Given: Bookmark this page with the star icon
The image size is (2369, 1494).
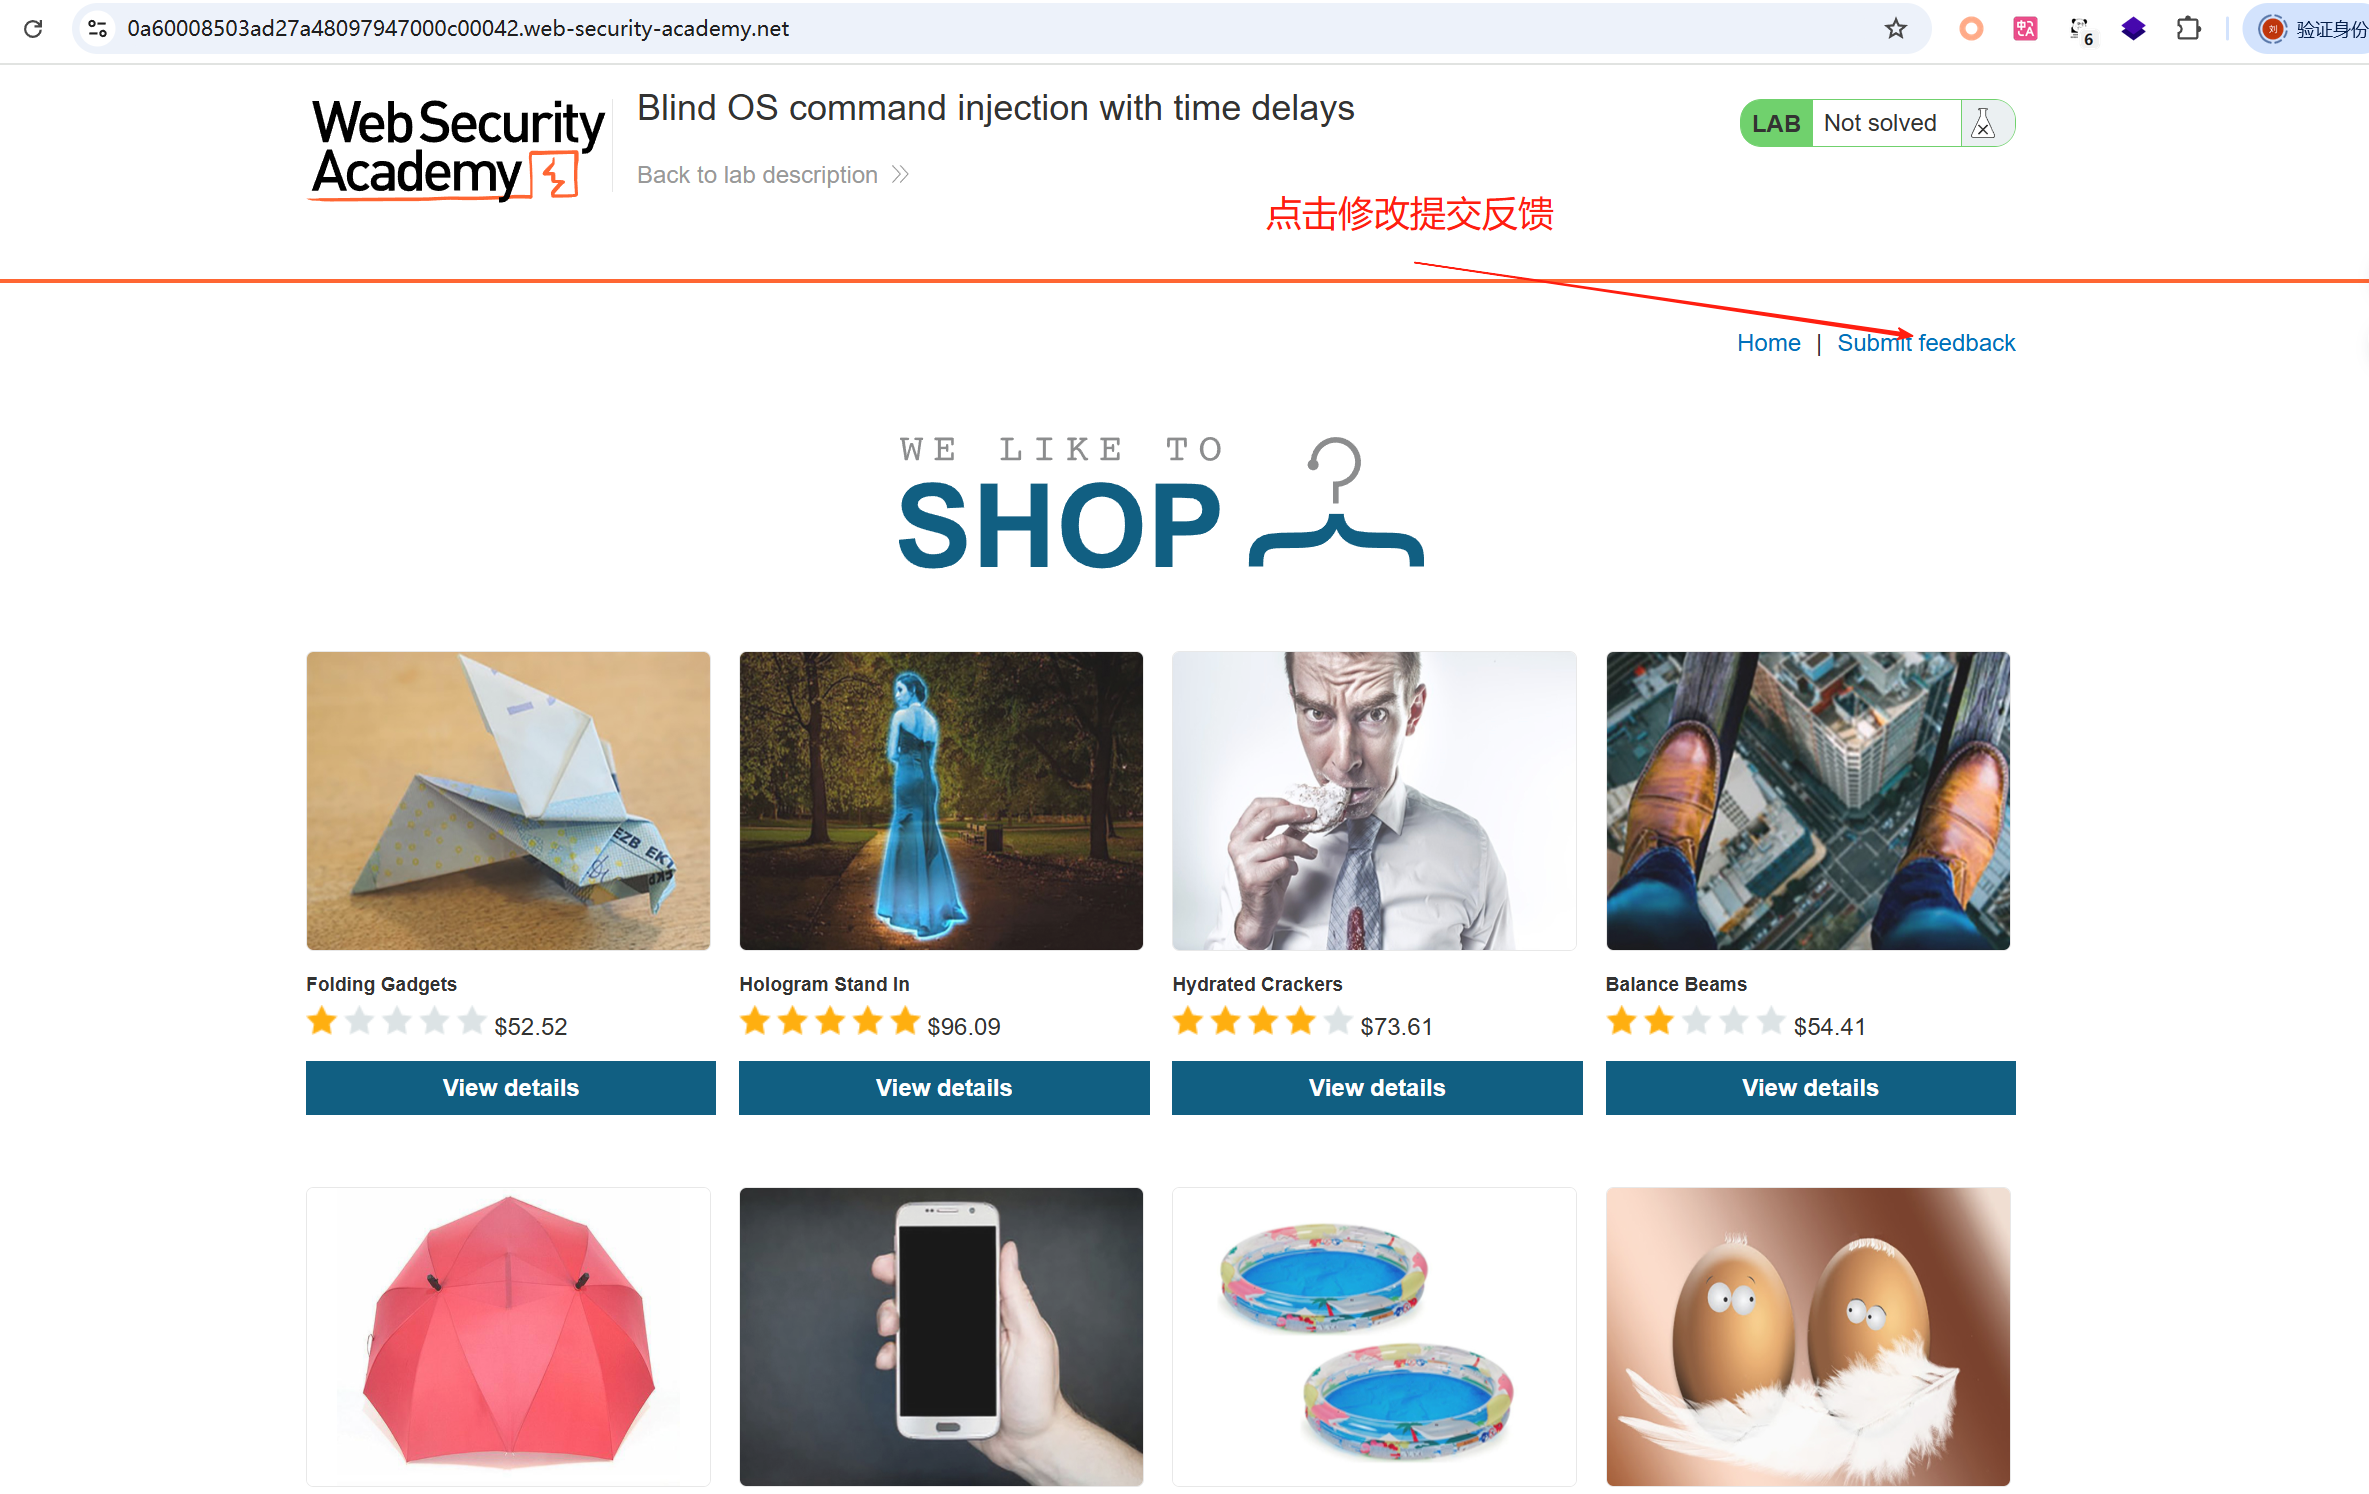Looking at the screenshot, I should (x=1895, y=29).
